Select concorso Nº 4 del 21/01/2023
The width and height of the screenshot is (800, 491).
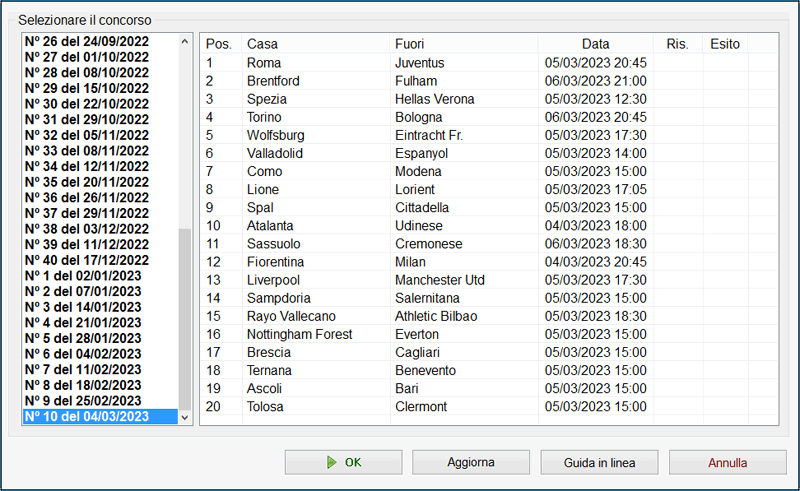(101, 323)
